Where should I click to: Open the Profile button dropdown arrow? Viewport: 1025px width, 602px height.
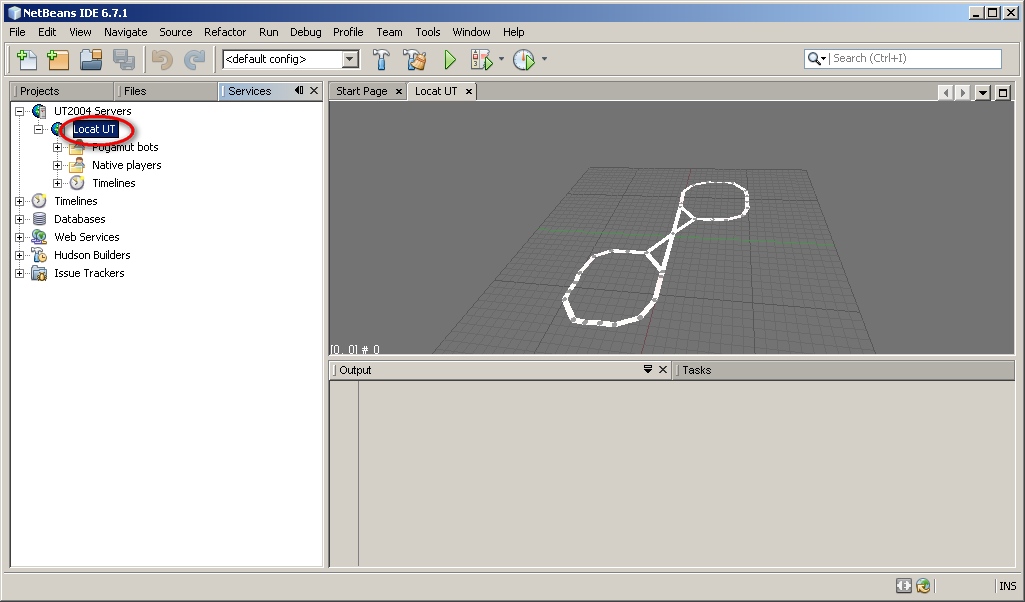pyautogui.click(x=544, y=59)
